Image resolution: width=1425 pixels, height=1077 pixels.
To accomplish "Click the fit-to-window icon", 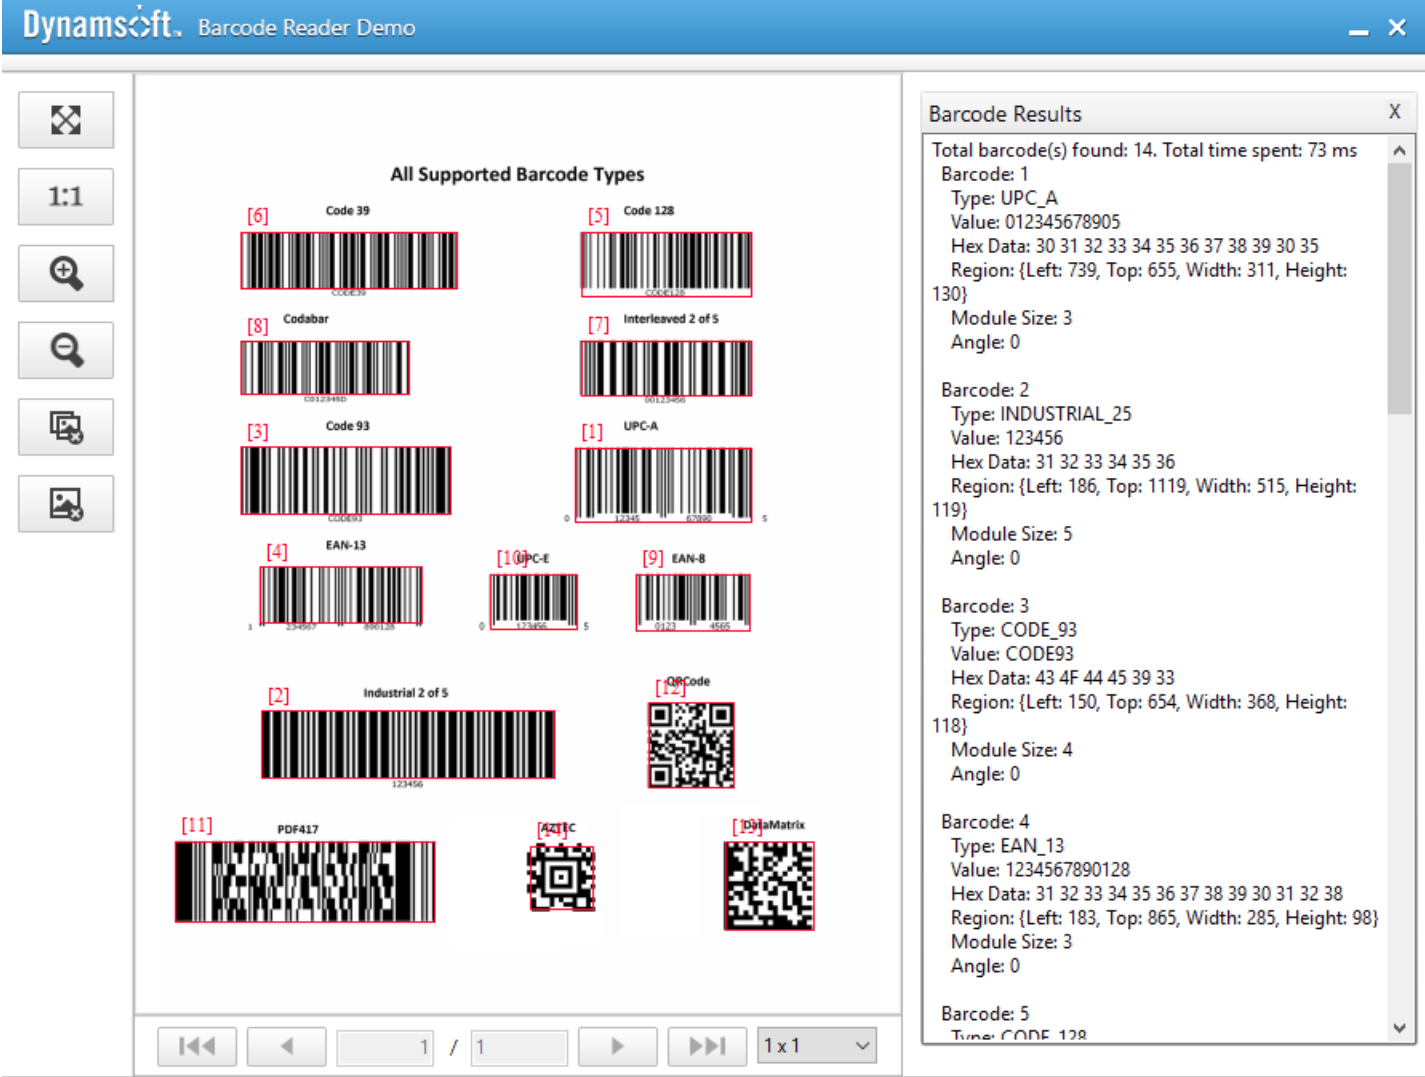I will [66, 119].
